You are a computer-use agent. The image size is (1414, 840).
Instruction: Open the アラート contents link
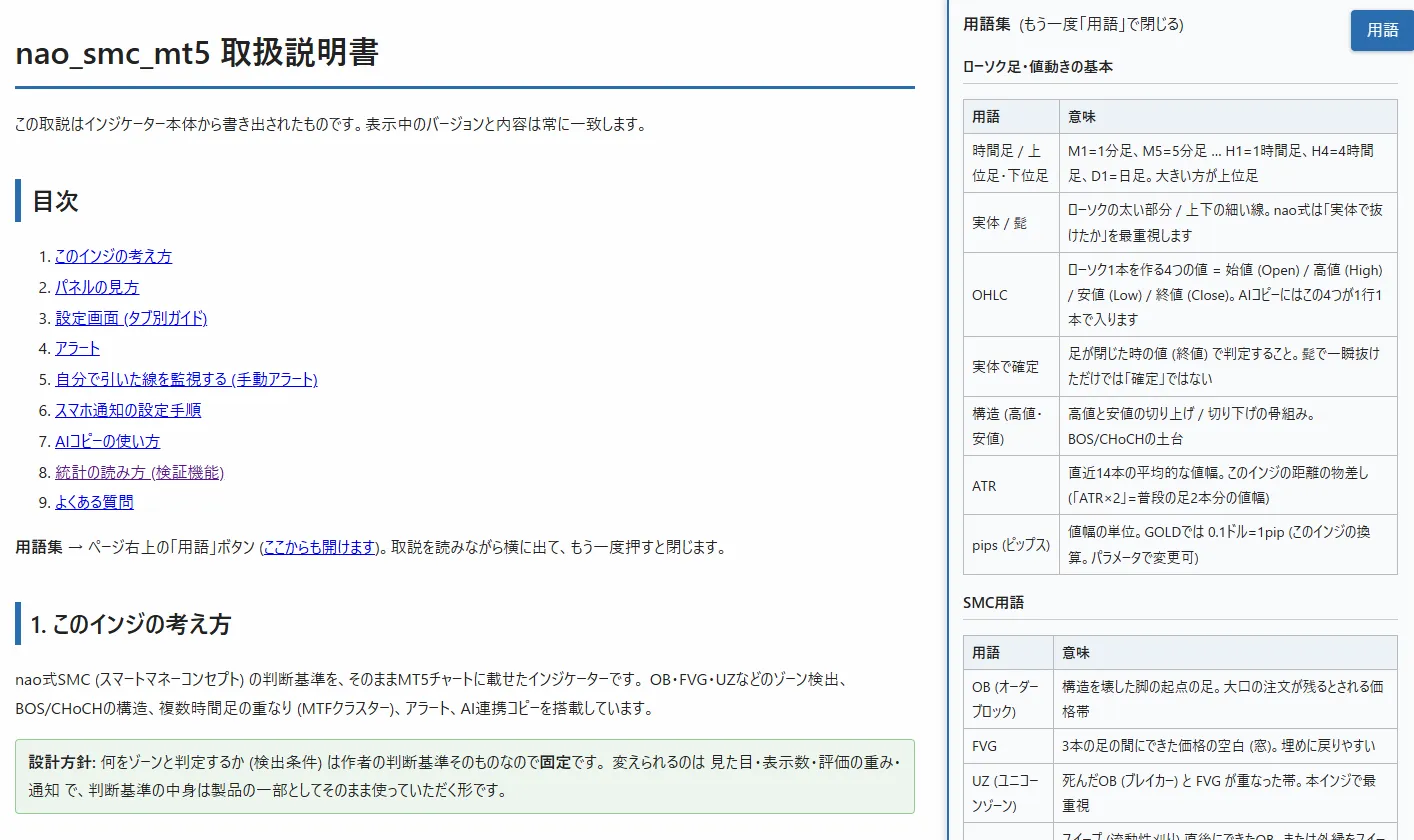tap(77, 348)
